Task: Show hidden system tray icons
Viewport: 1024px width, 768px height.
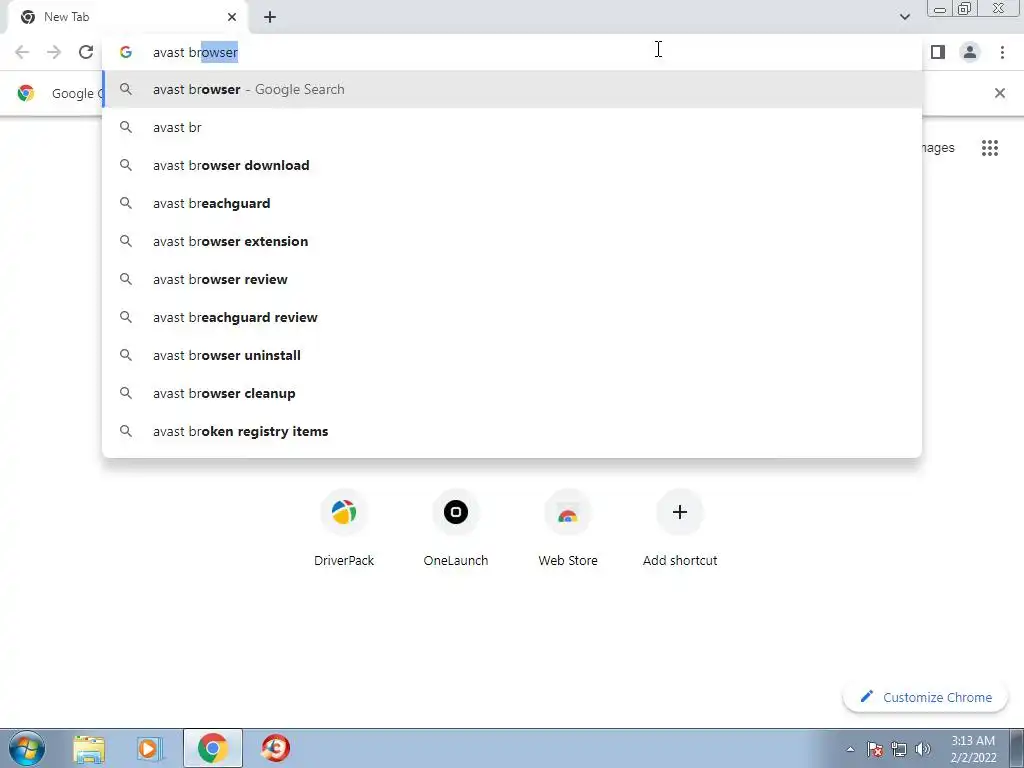Action: coord(850,749)
